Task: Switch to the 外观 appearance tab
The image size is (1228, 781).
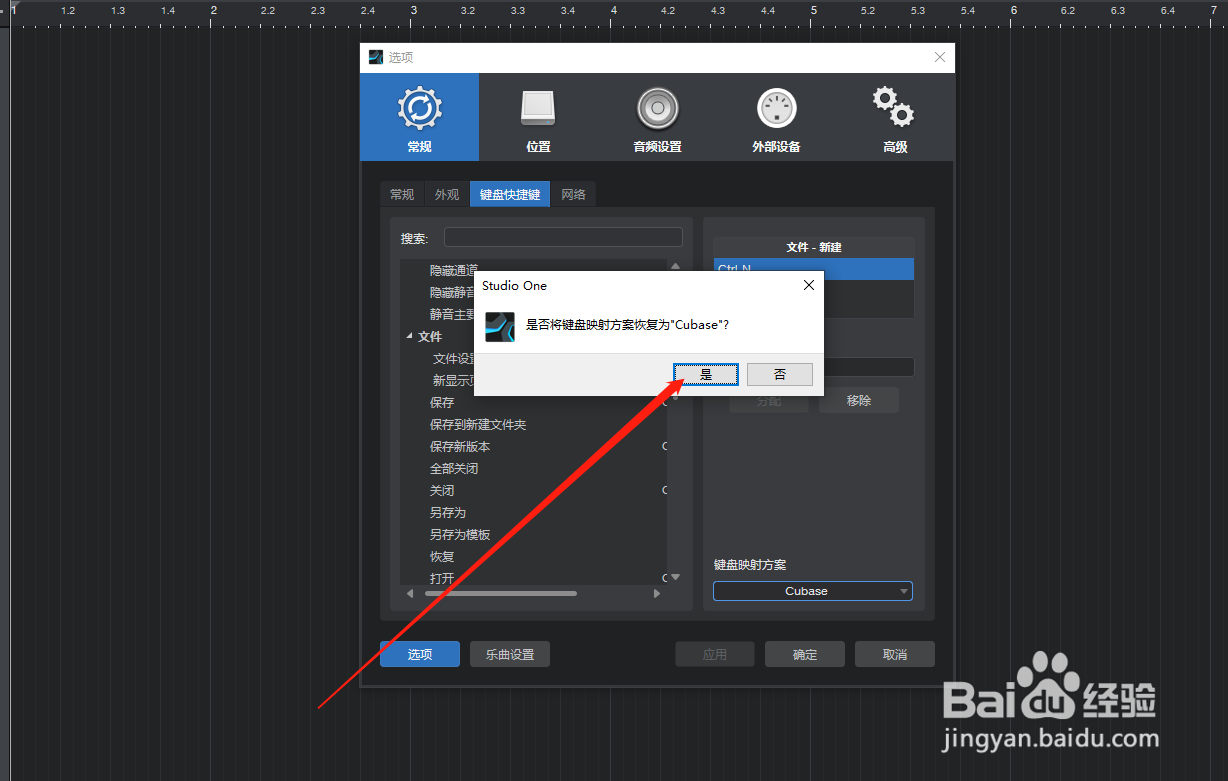Action: point(447,195)
